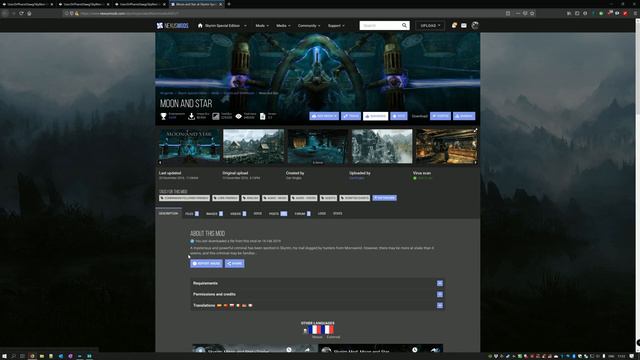The image size is (640, 360).
Task: Expand the Permissions and credits section
Action: [317, 294]
